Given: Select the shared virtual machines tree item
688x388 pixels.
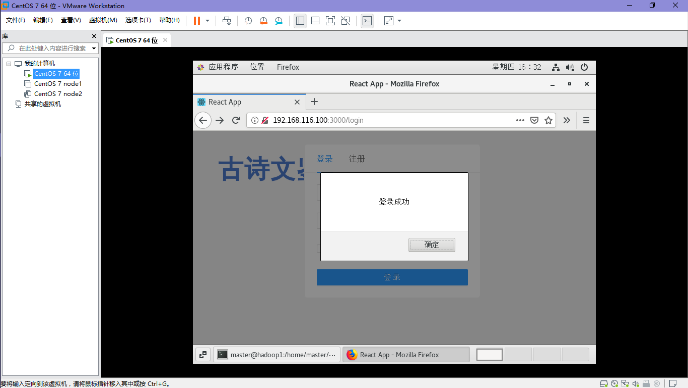Looking at the screenshot, I should 42,104.
